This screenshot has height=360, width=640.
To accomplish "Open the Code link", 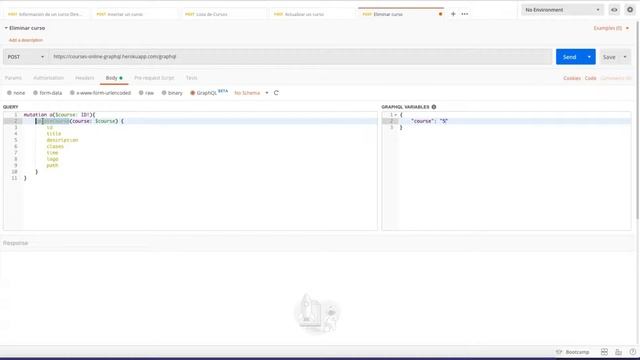I will pyautogui.click(x=590, y=78).
